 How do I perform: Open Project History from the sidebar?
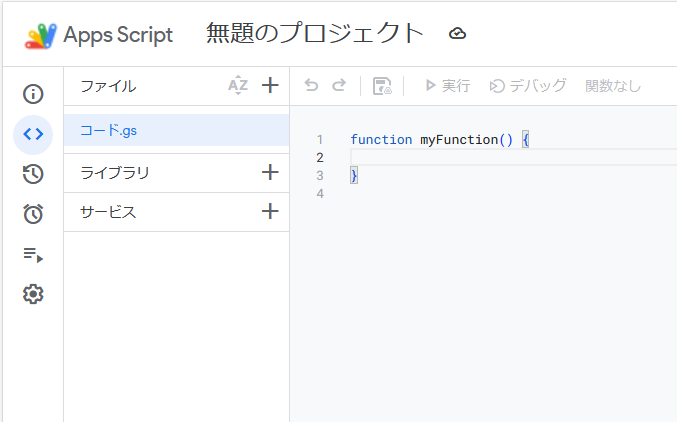(x=33, y=174)
